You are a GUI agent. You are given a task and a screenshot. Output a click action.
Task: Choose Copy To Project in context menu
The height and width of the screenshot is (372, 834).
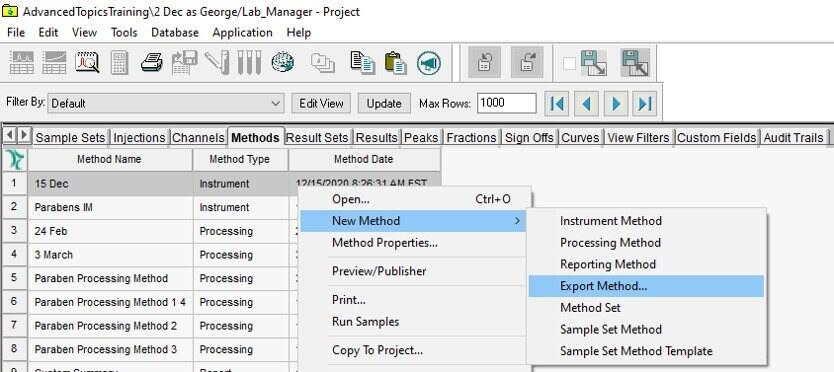pos(377,350)
